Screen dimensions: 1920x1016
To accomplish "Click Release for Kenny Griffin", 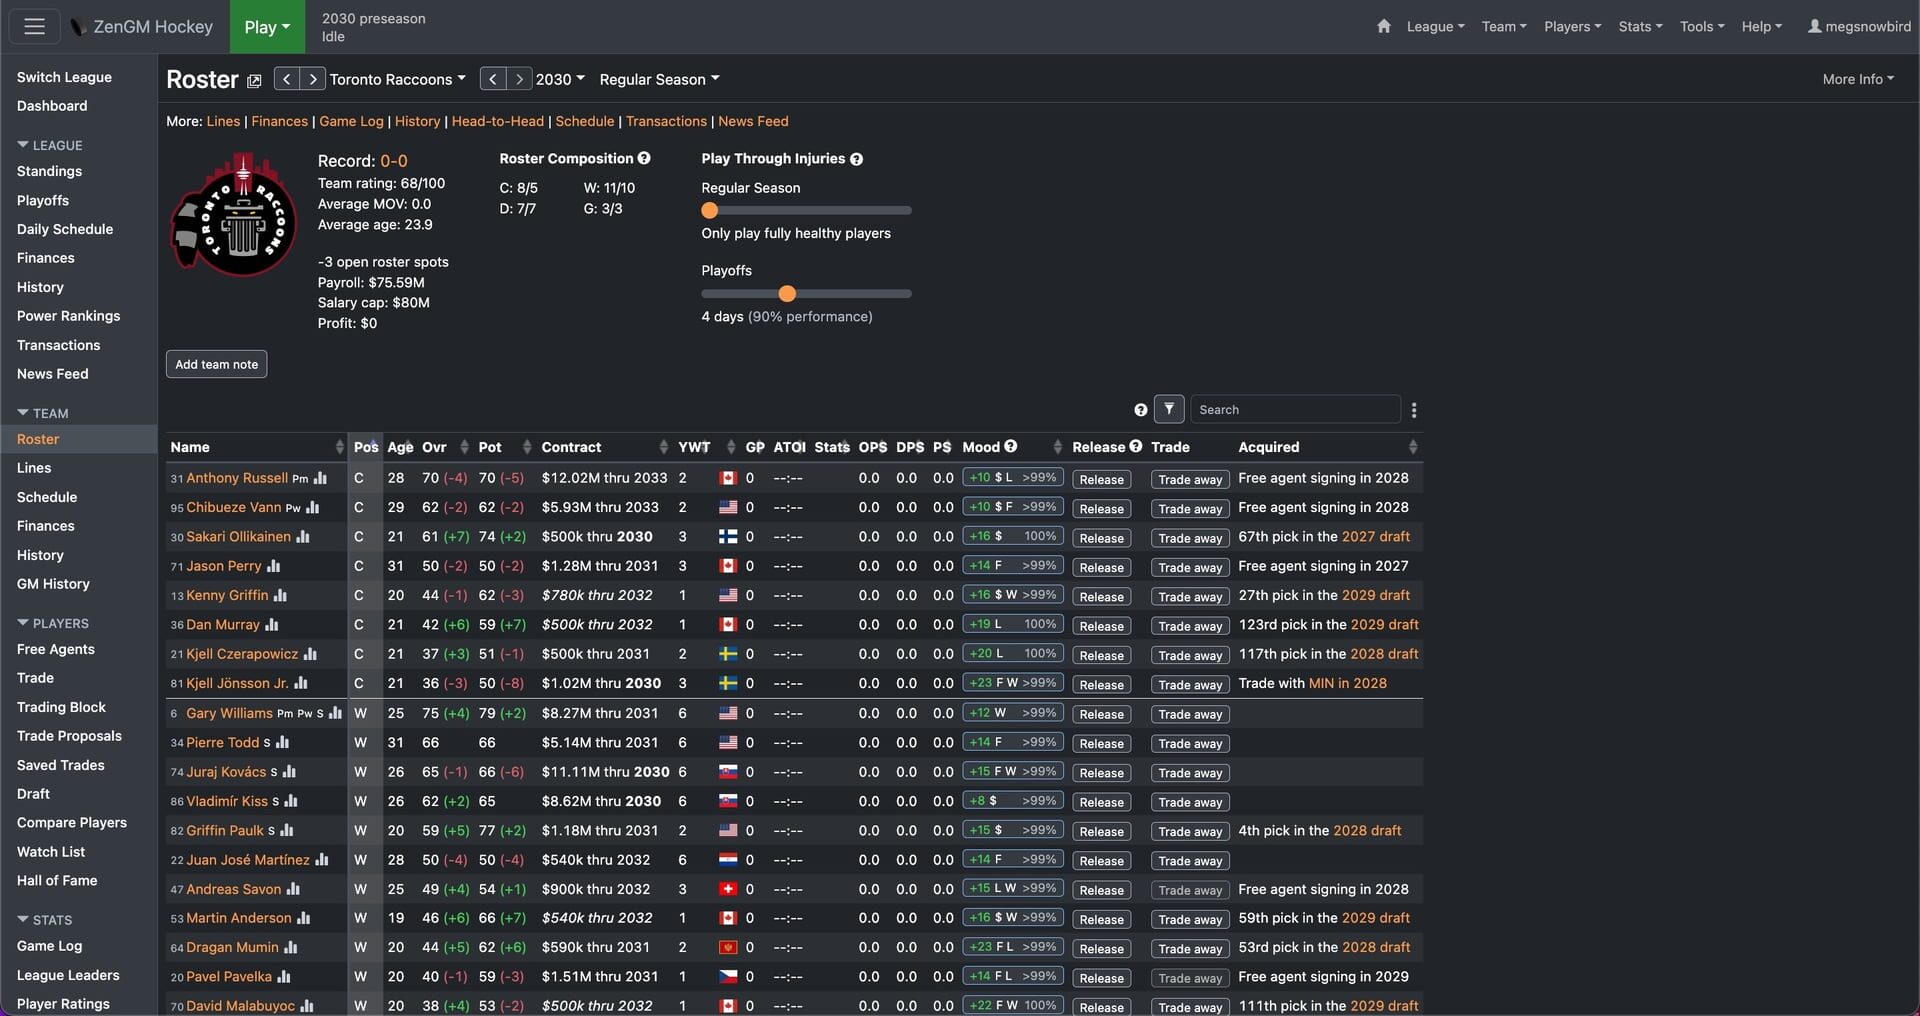I will [1100, 597].
